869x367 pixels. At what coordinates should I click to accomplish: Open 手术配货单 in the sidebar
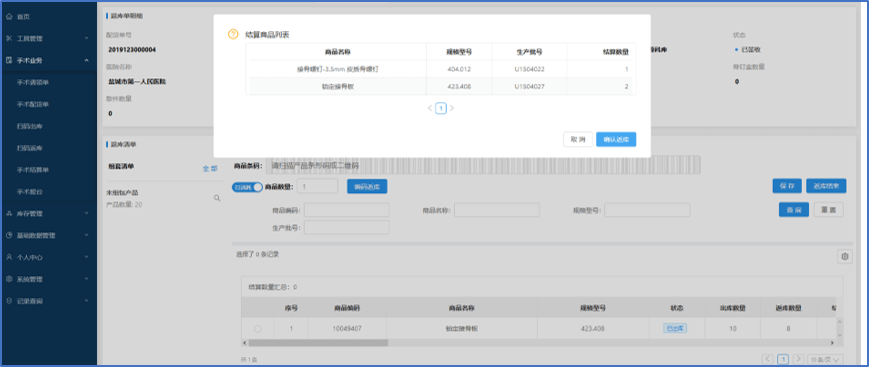[33, 104]
